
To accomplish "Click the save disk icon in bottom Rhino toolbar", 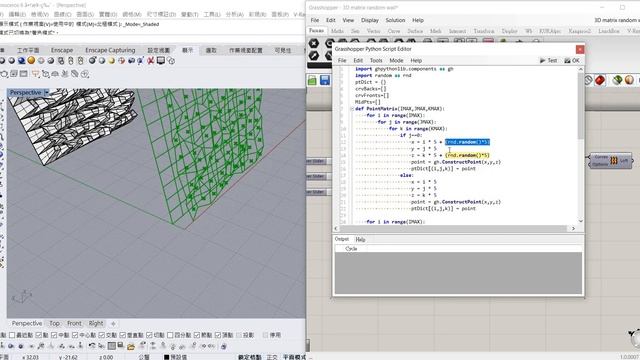I will pyautogui.click(x=121, y=346).
